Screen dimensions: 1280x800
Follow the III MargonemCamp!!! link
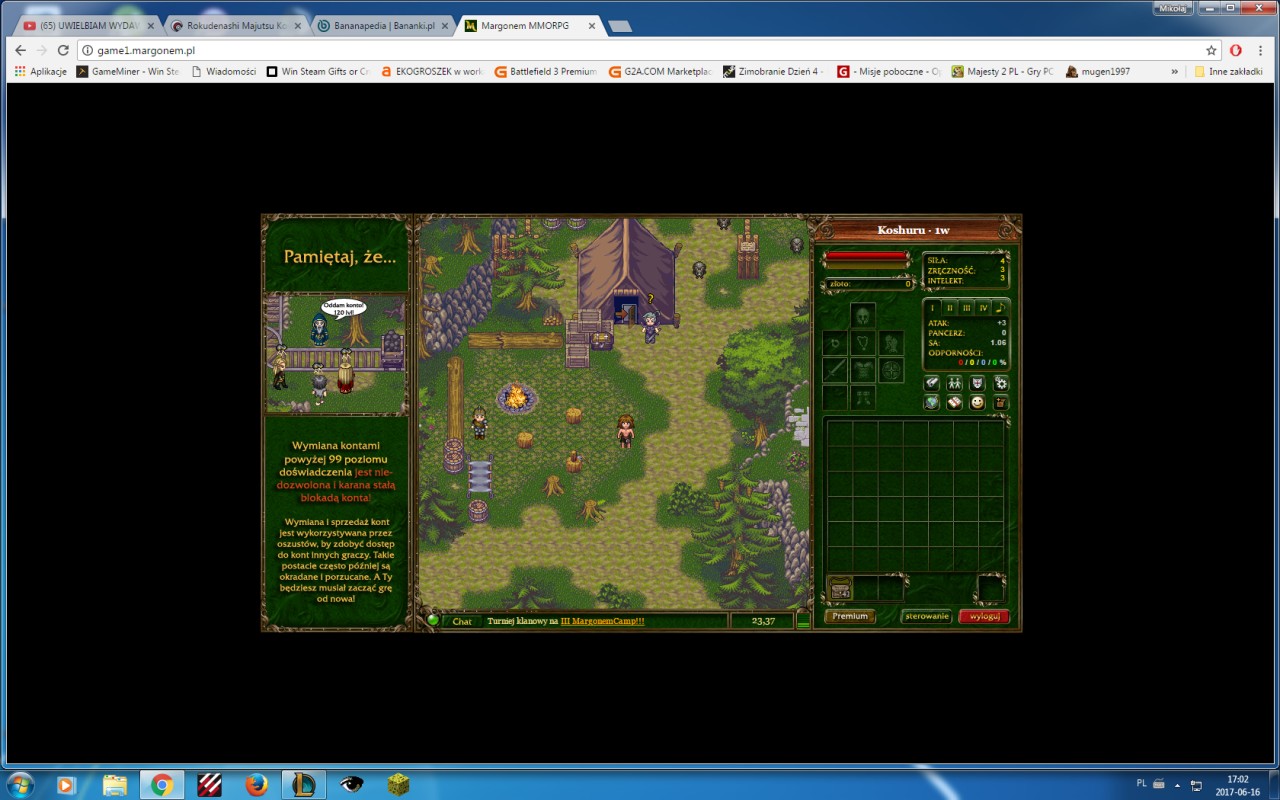(x=603, y=621)
